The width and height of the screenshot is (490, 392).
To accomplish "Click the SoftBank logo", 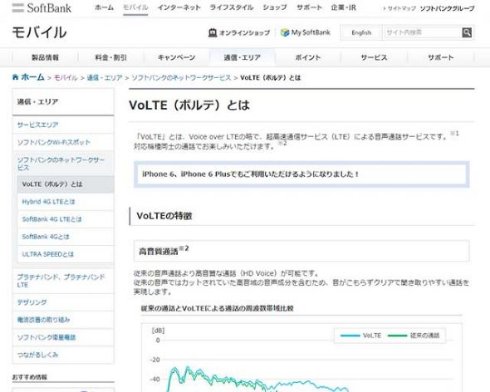I will (x=42, y=8).
